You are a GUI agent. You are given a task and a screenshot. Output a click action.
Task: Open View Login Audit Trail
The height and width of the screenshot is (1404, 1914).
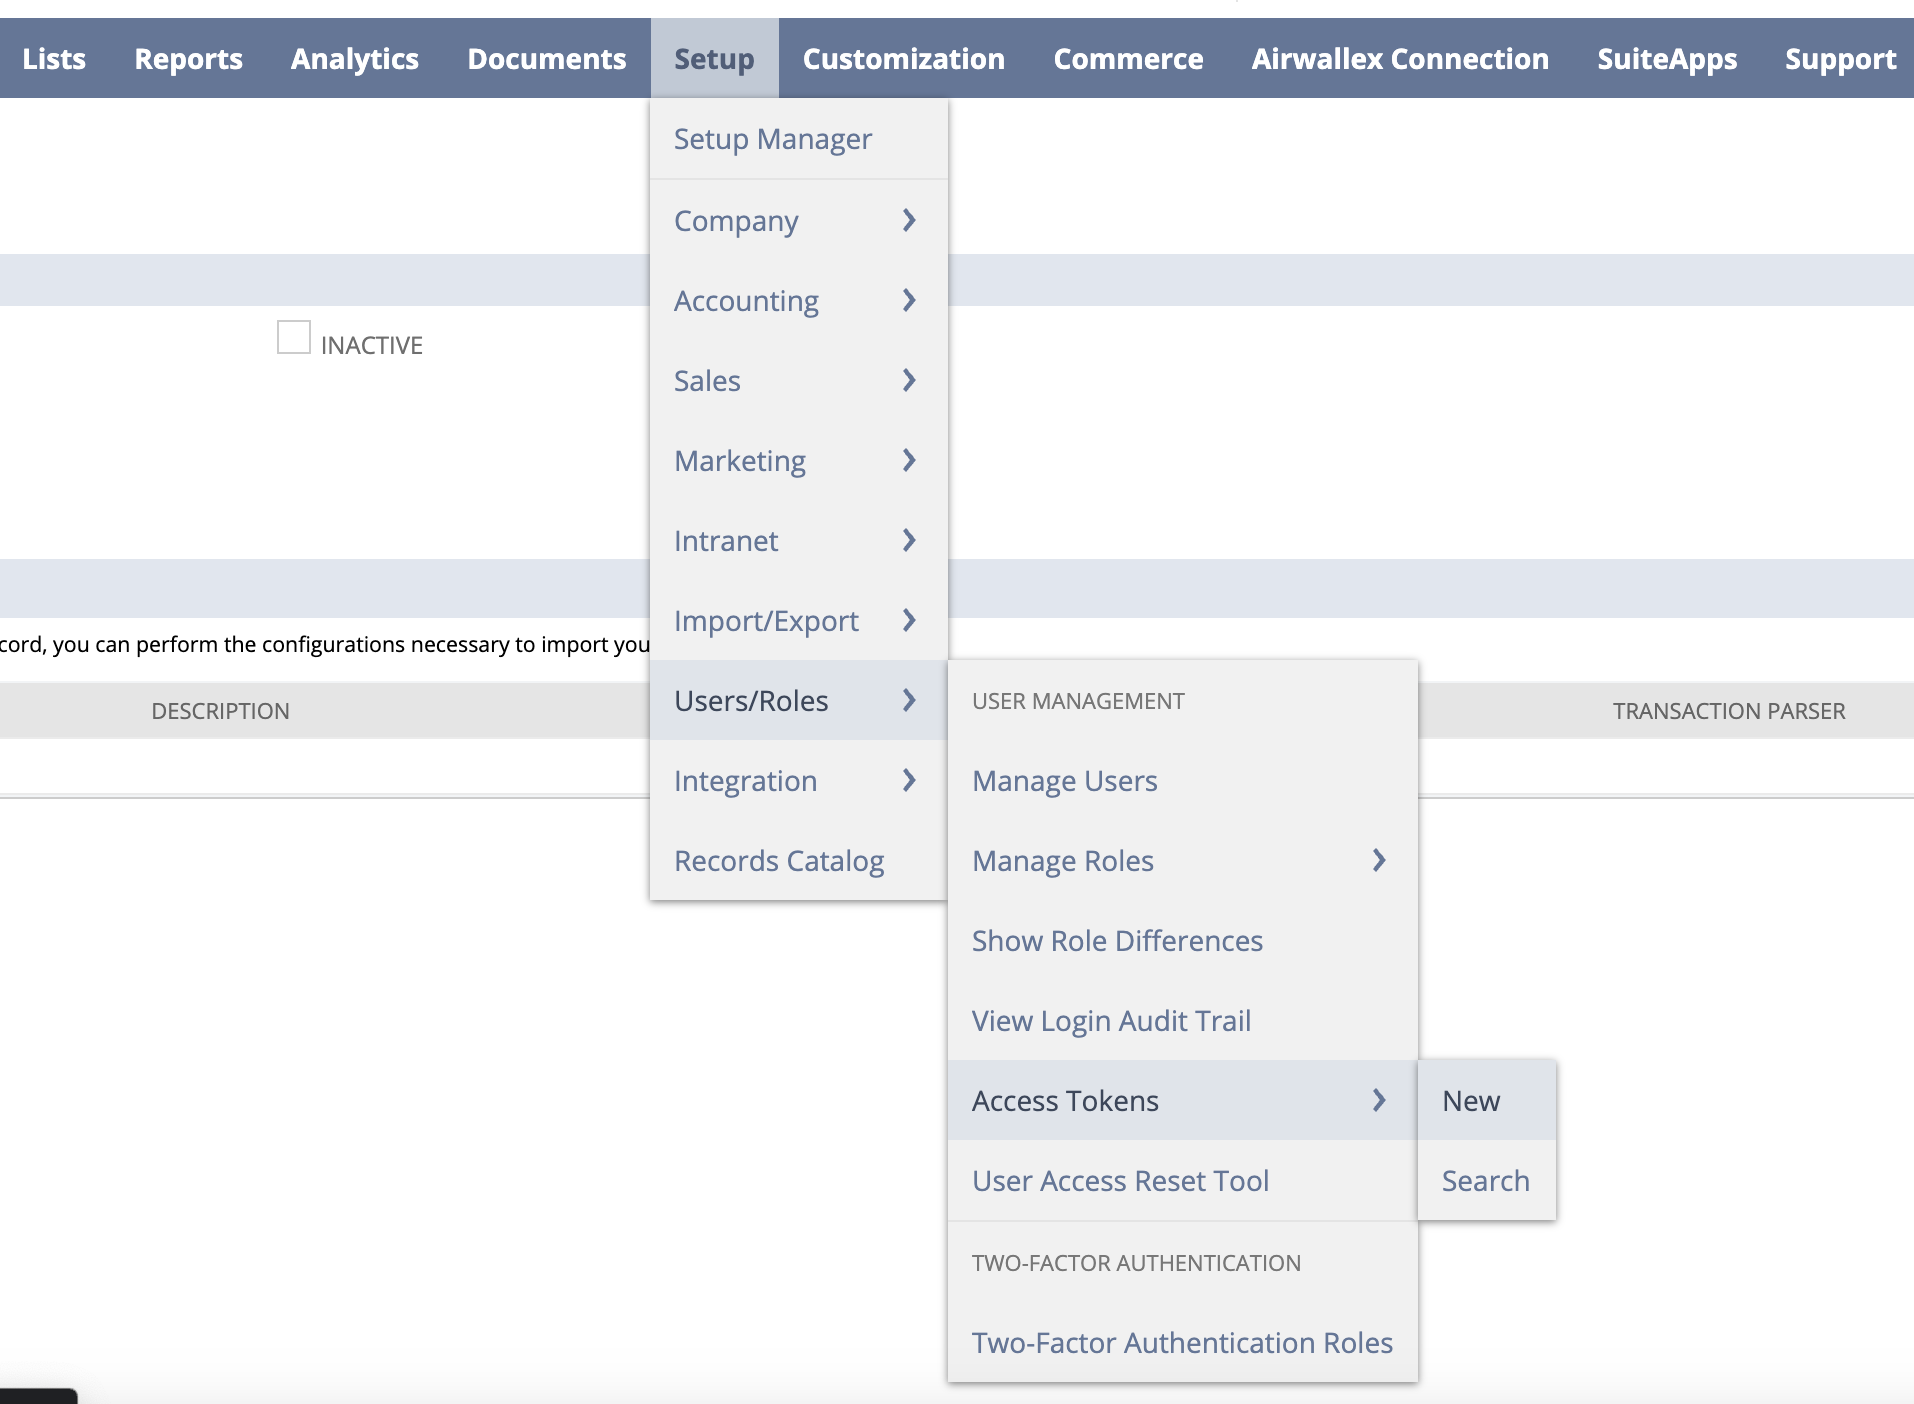point(1111,1021)
